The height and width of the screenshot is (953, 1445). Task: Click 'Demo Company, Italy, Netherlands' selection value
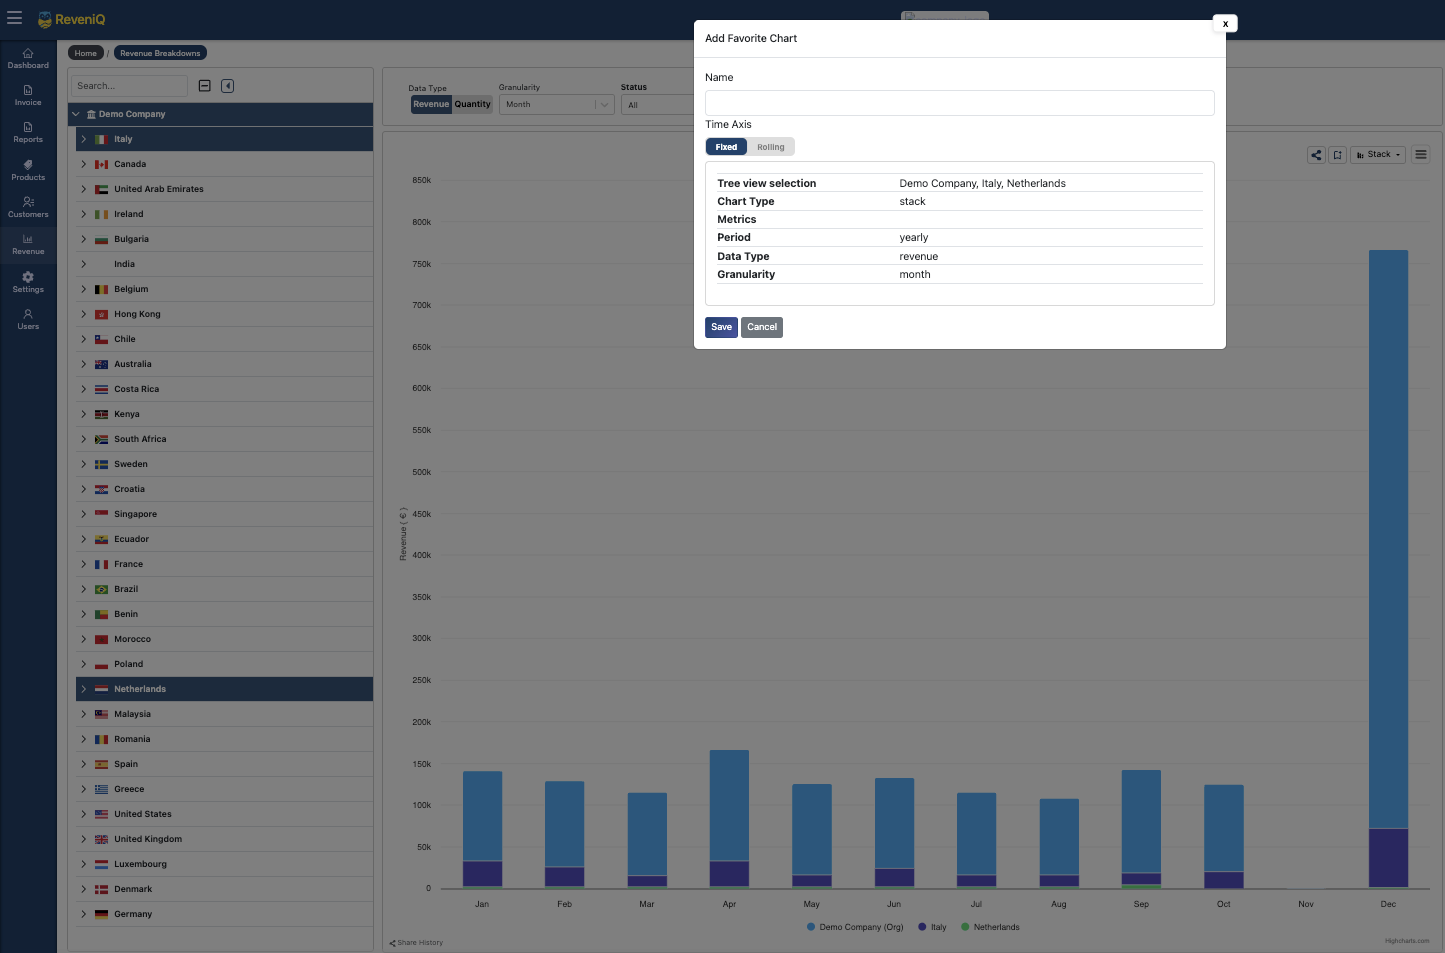click(982, 183)
